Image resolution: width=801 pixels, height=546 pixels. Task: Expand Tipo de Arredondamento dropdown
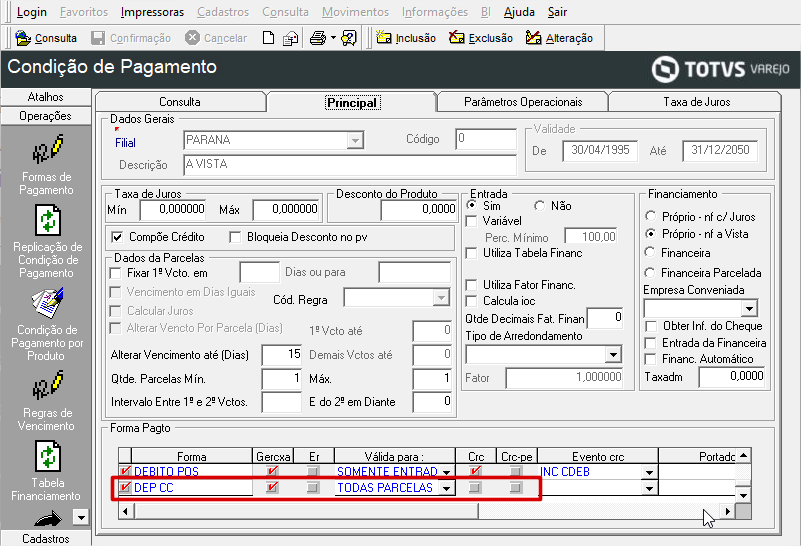pyautogui.click(x=612, y=354)
